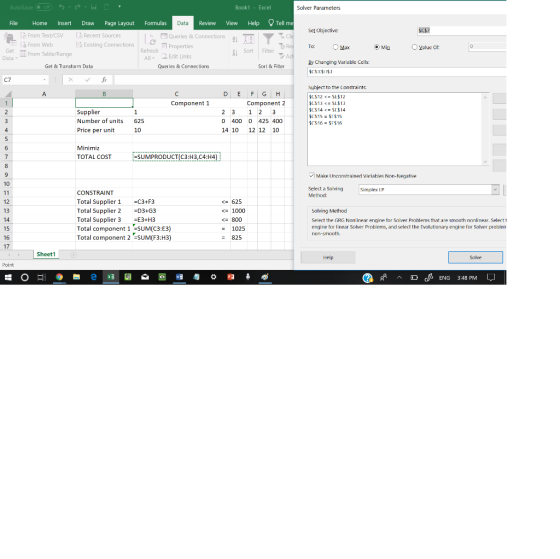560x559 pixels.
Task: Click the Recent Sources icon
Action: point(79,35)
